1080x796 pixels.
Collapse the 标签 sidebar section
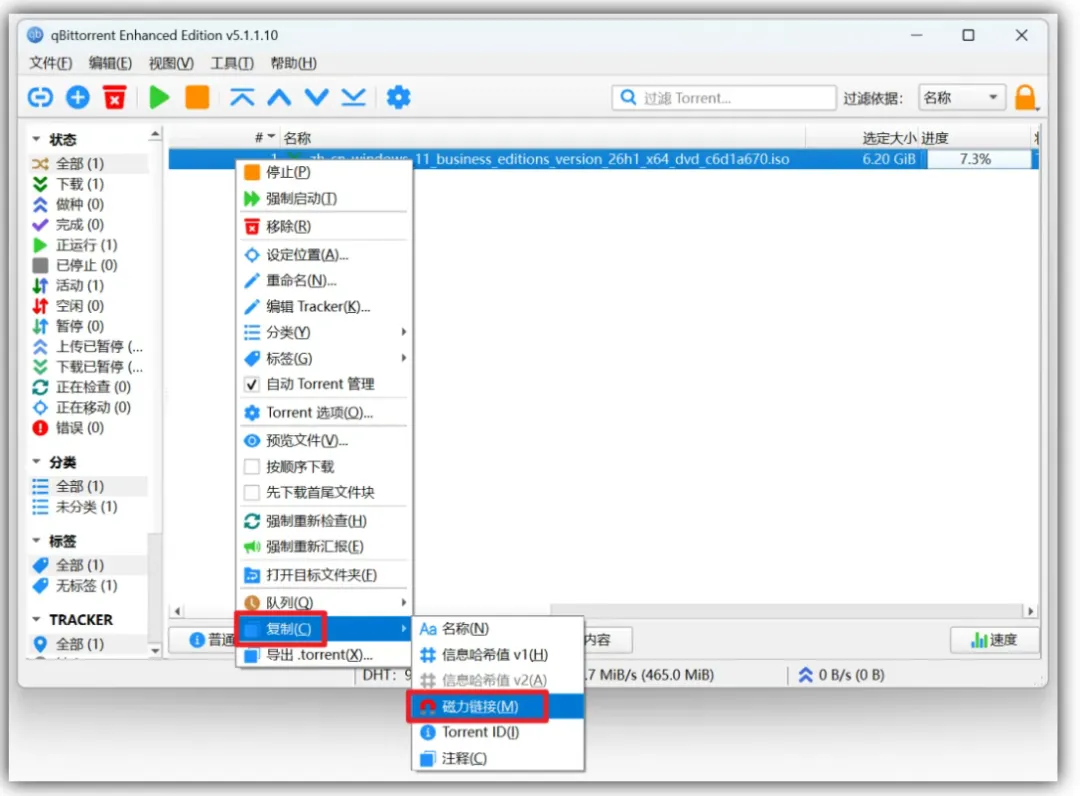(x=36, y=541)
